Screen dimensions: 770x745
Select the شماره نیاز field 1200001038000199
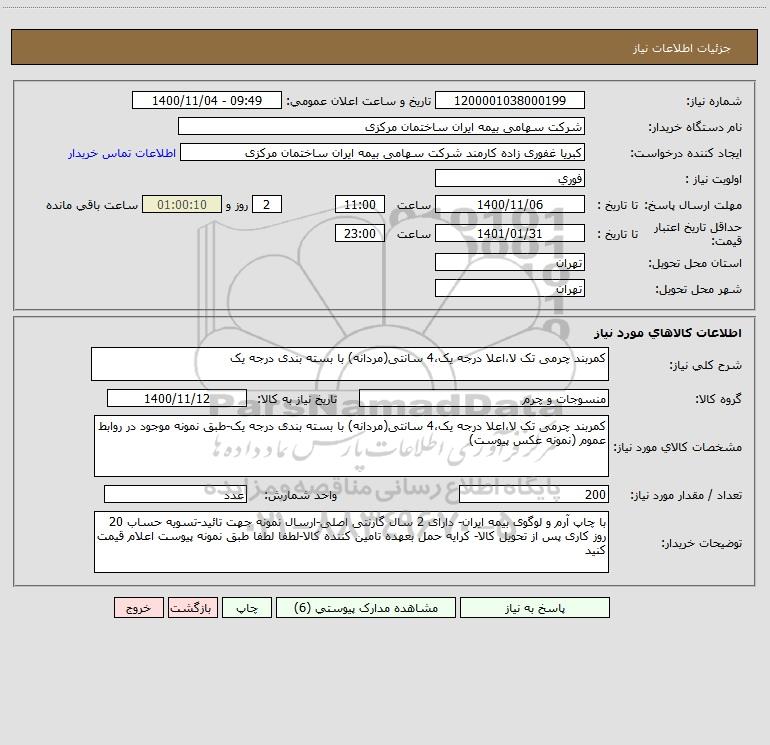pos(510,100)
